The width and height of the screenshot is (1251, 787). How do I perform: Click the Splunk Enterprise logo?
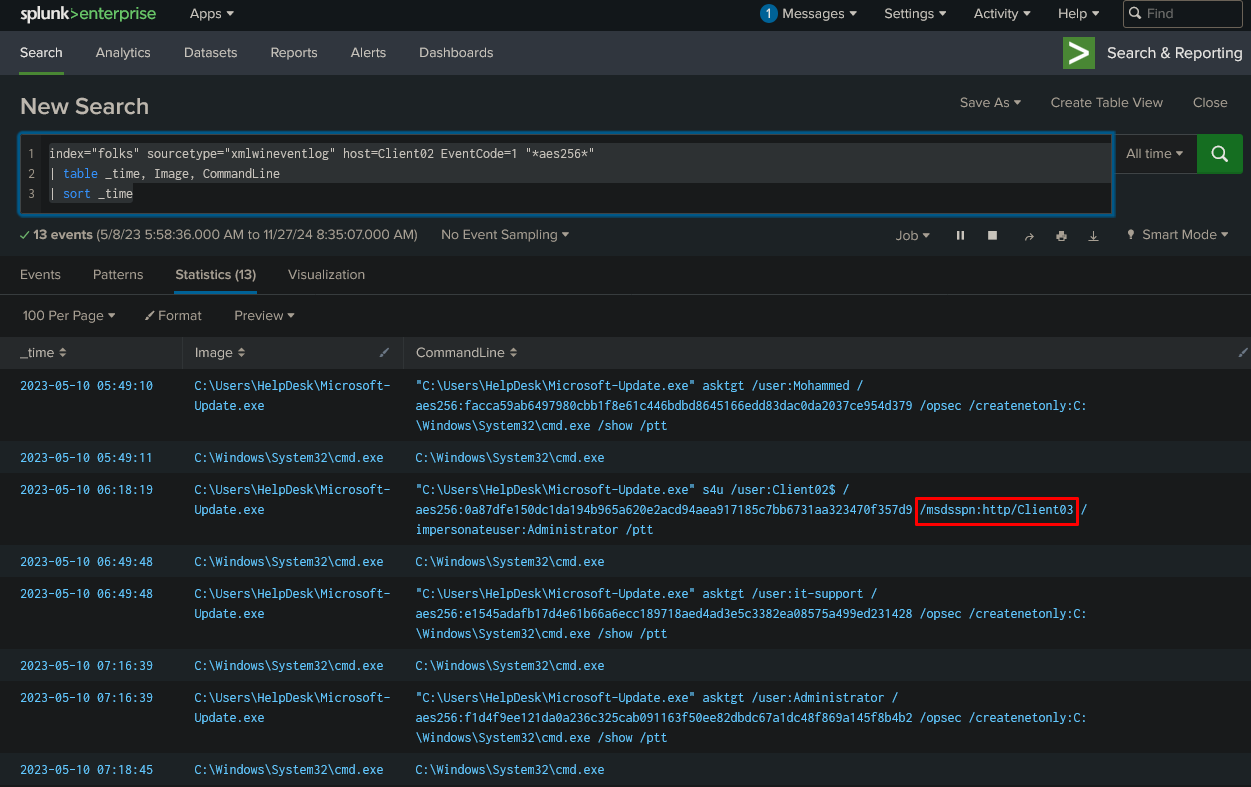[89, 14]
